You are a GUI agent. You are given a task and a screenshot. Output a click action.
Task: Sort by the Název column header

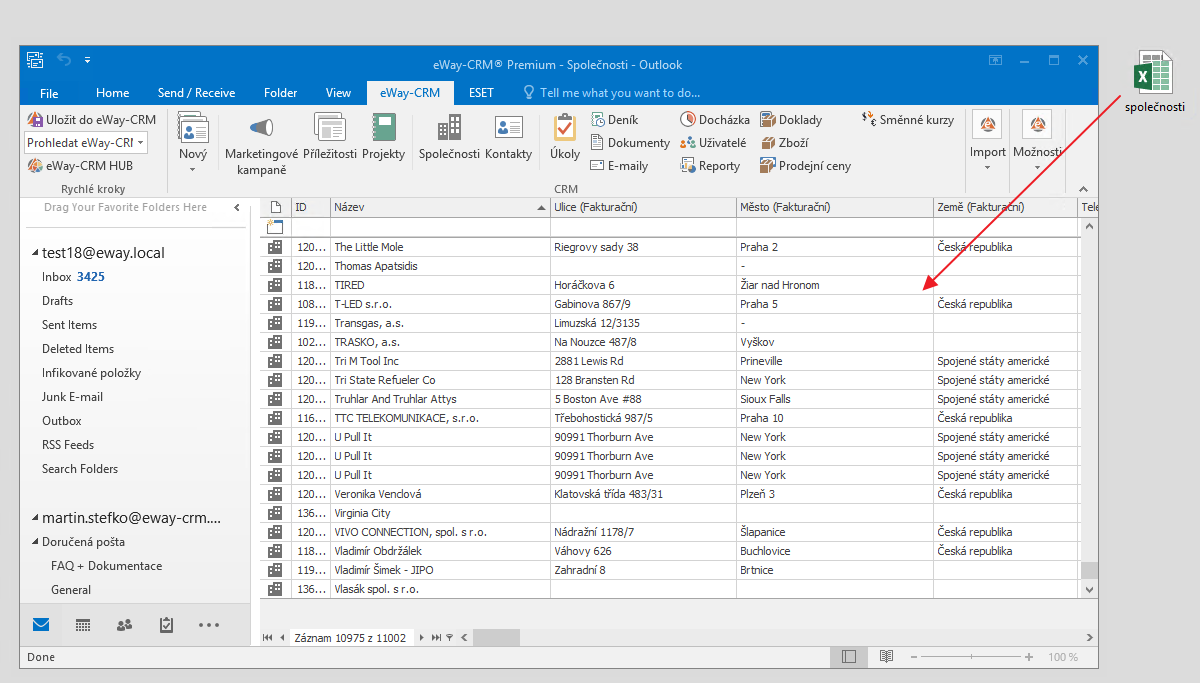click(441, 207)
